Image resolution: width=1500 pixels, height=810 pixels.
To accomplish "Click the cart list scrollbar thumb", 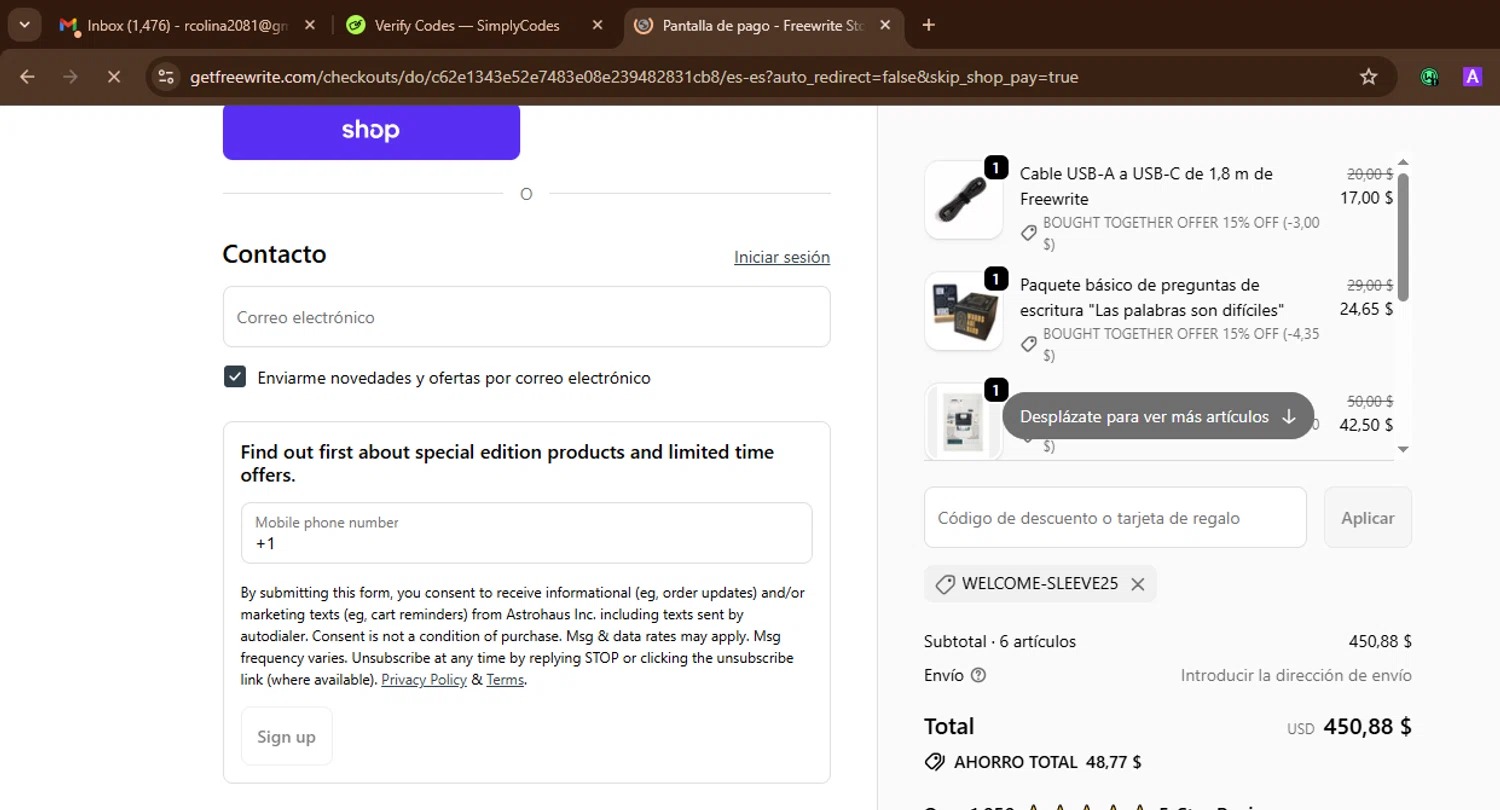I will point(1403,237).
